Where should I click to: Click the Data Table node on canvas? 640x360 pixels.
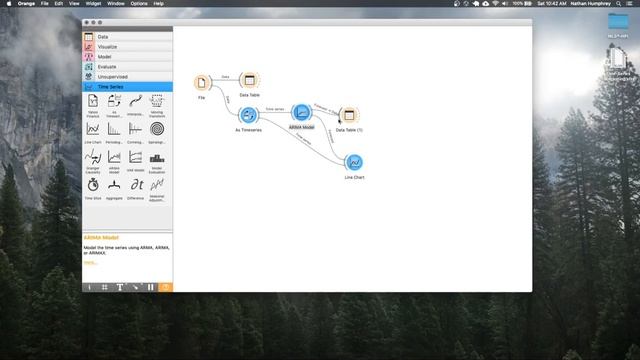pyautogui.click(x=249, y=80)
